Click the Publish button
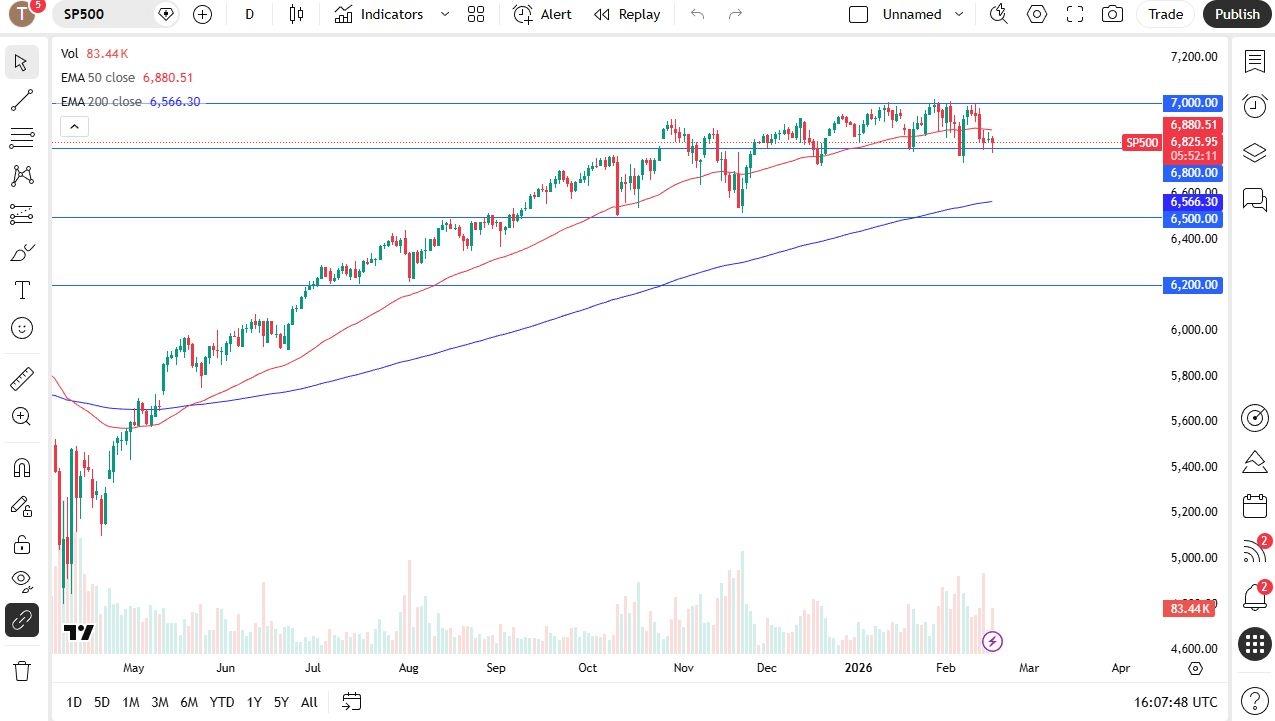The height and width of the screenshot is (721, 1275). pyautogui.click(x=1237, y=14)
